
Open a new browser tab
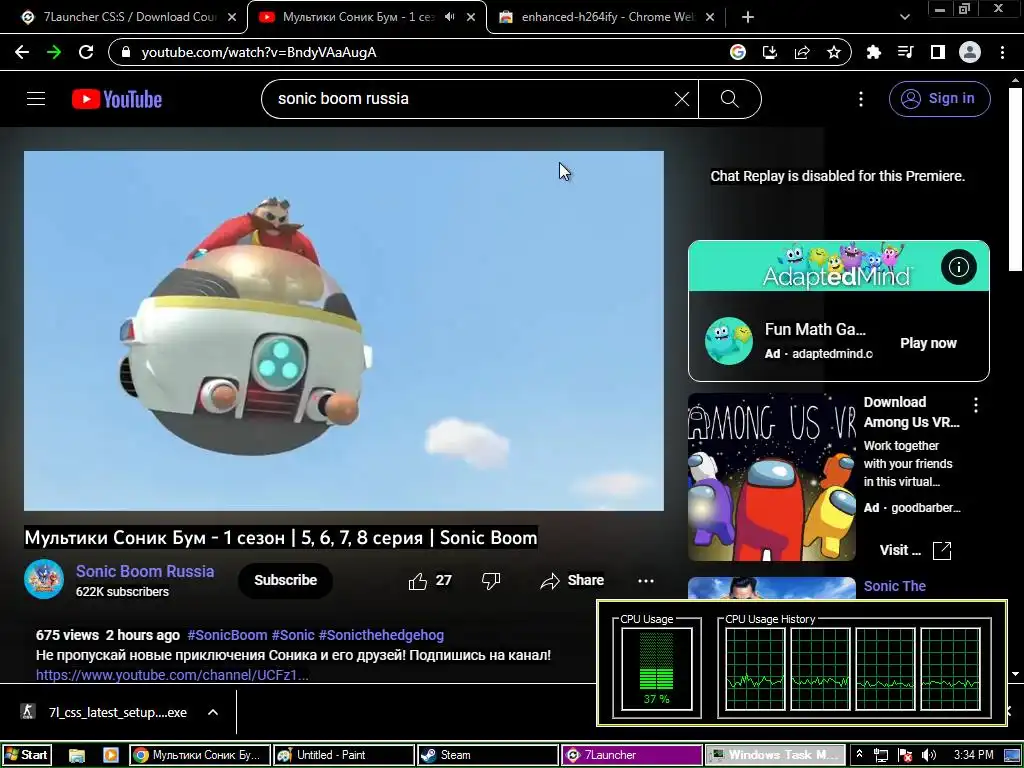click(748, 17)
